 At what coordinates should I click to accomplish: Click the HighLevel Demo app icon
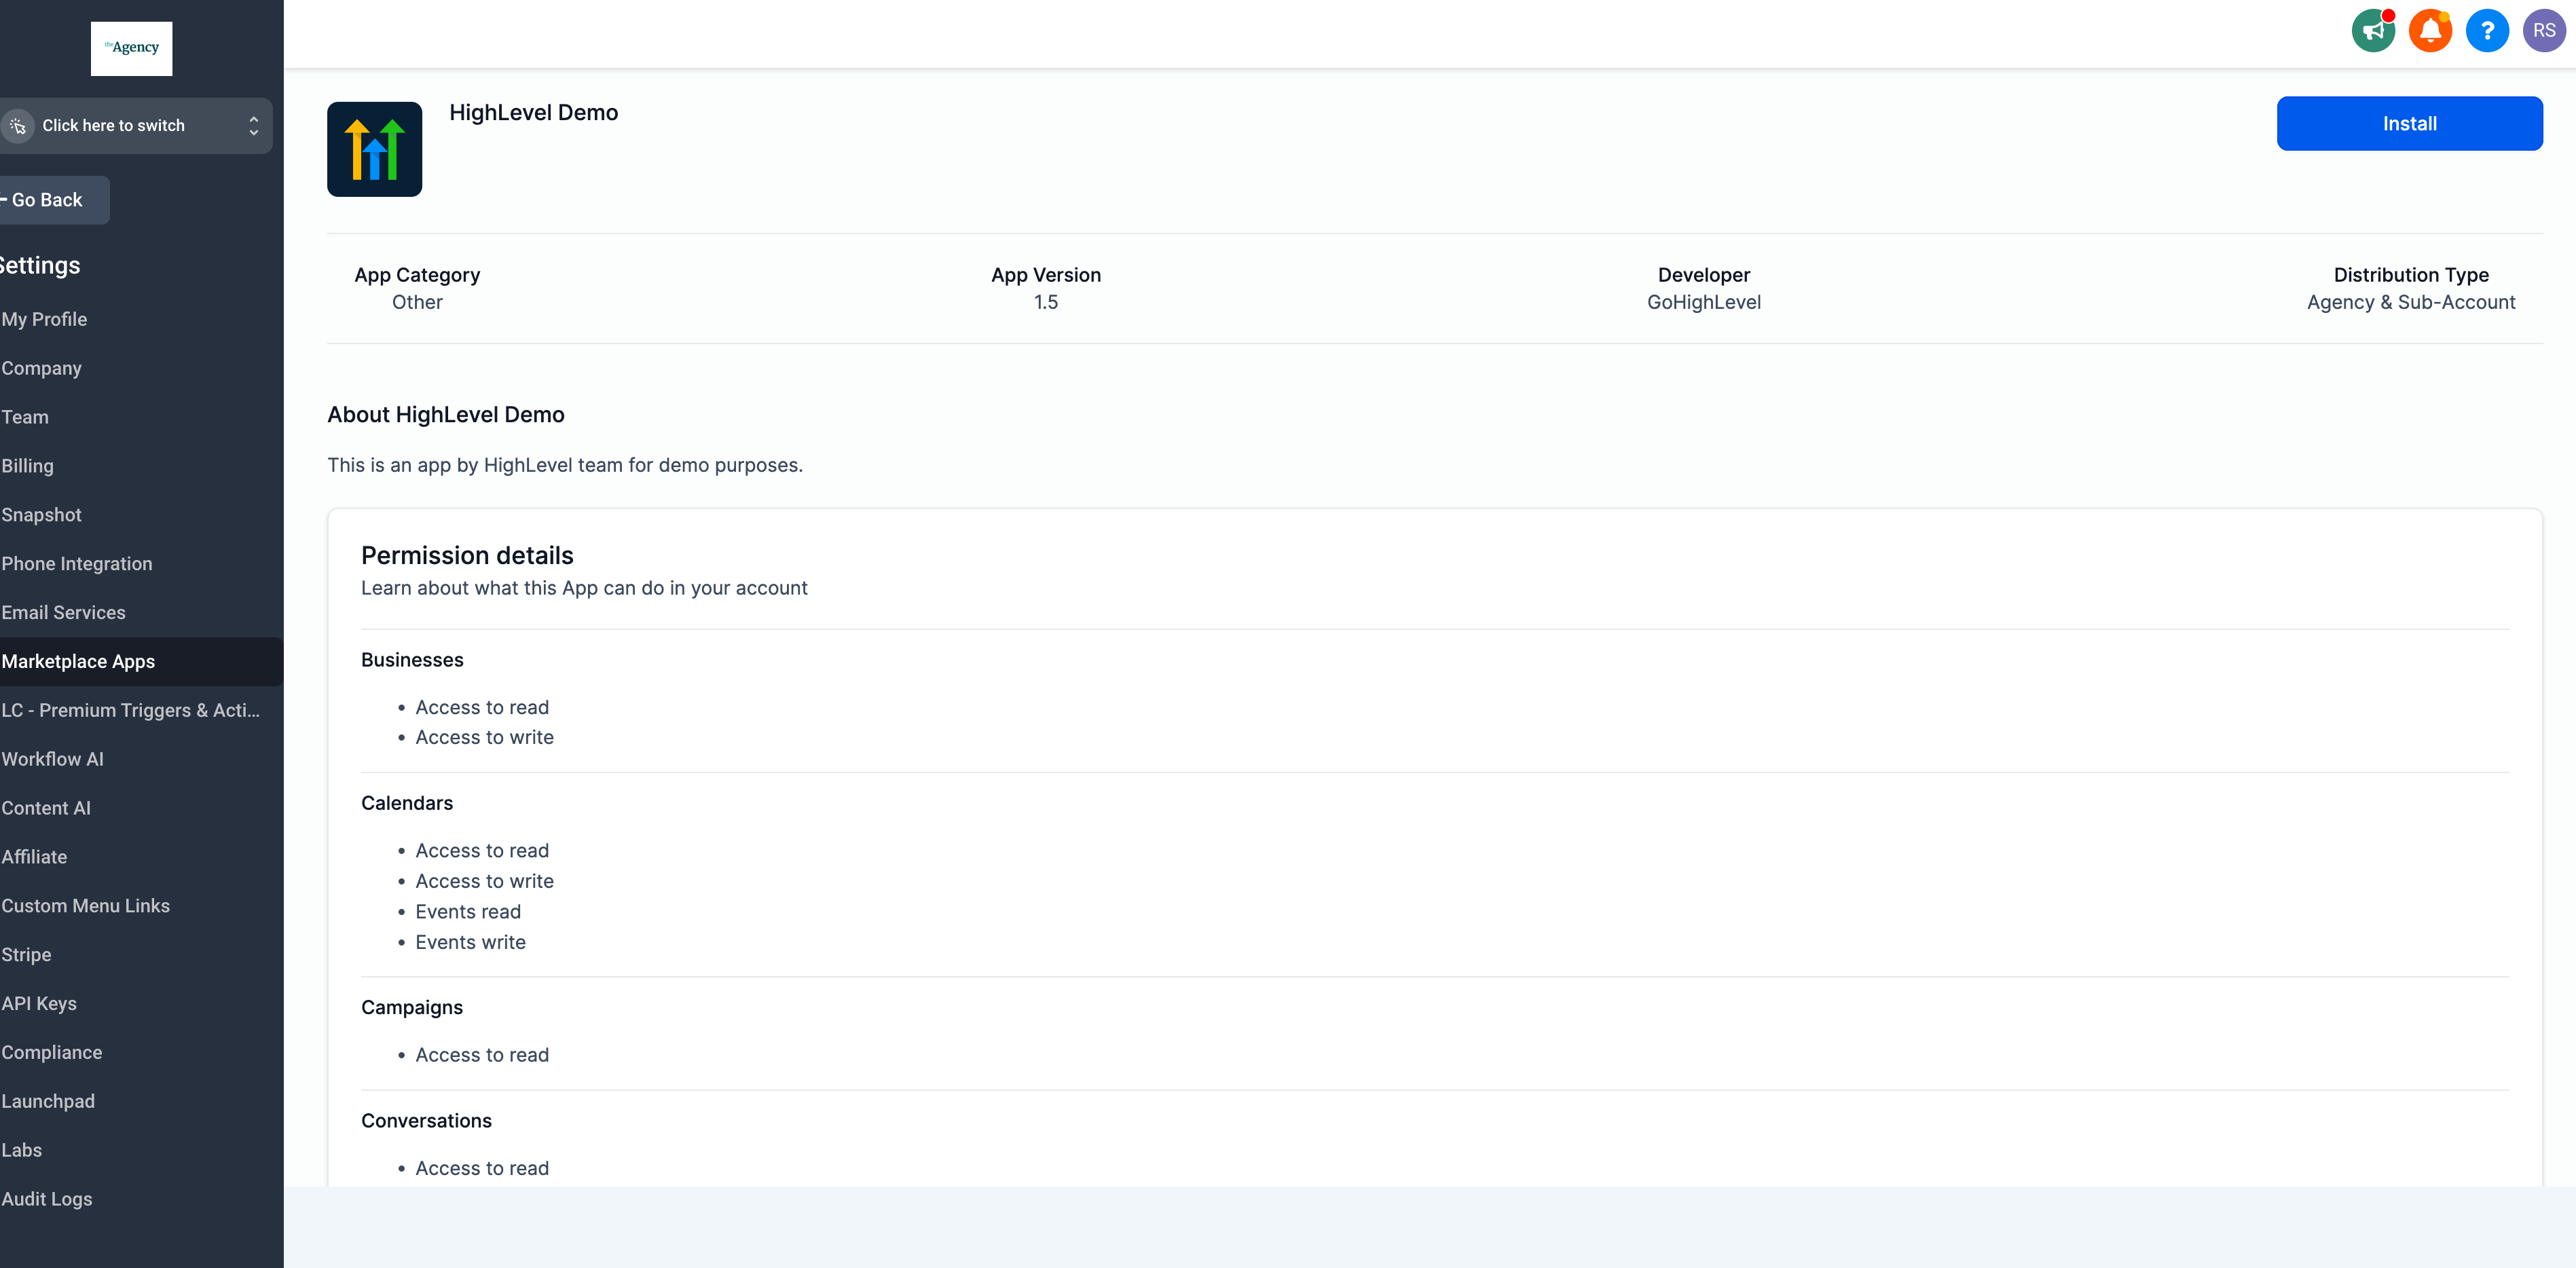374,149
